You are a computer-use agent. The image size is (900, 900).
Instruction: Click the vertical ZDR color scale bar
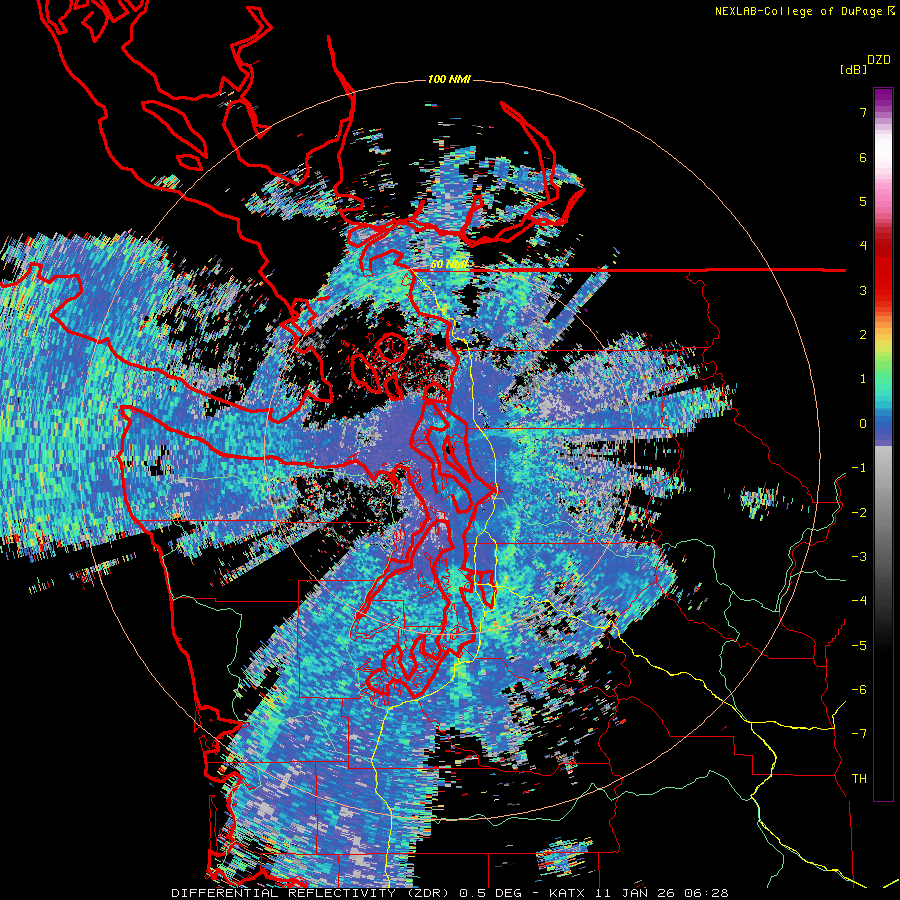coord(883,444)
